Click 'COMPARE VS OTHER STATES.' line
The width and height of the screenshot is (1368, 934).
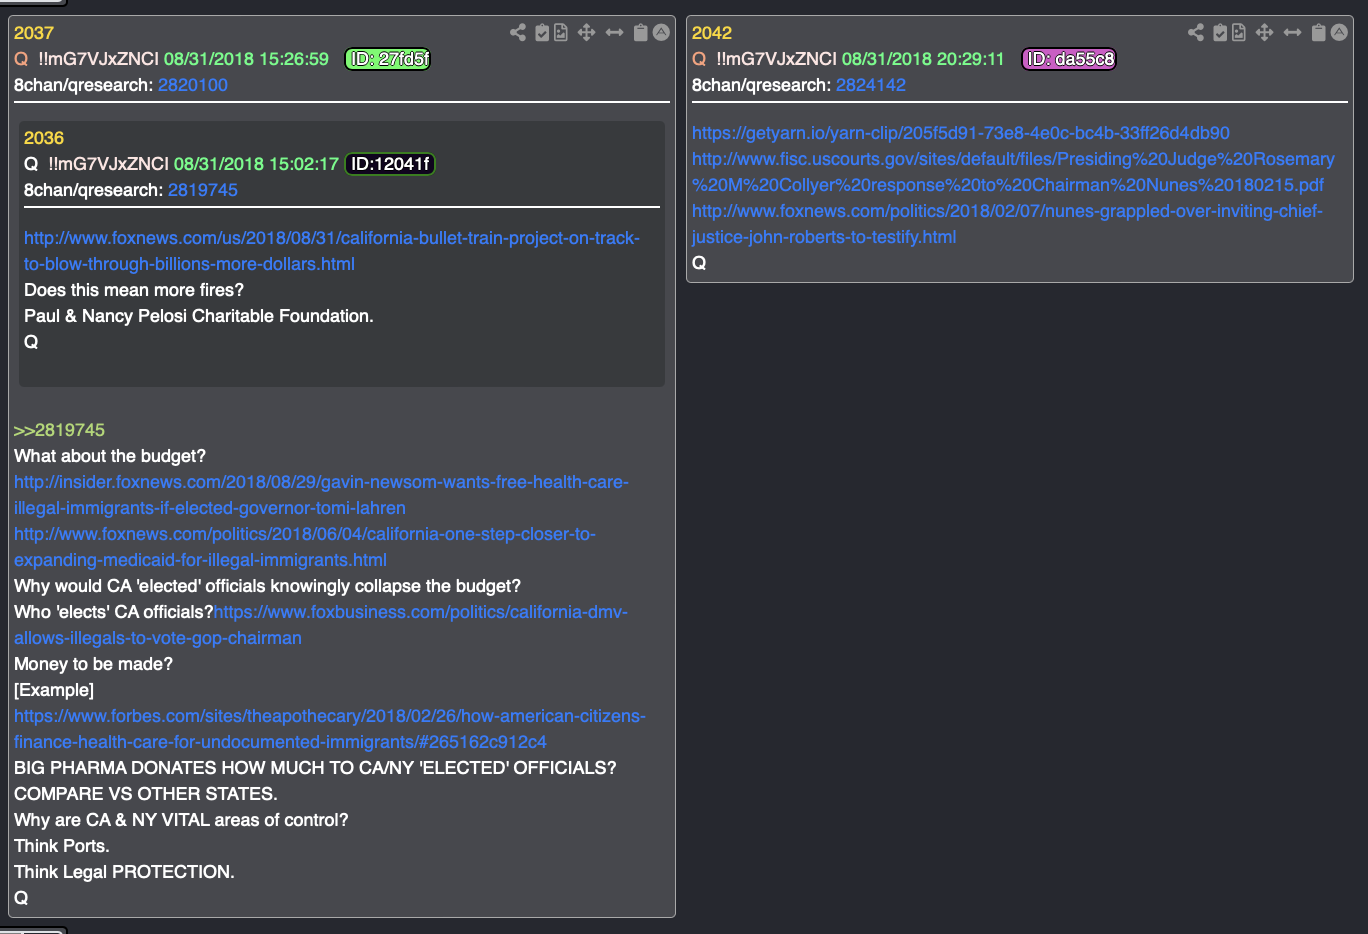pyautogui.click(x=146, y=794)
